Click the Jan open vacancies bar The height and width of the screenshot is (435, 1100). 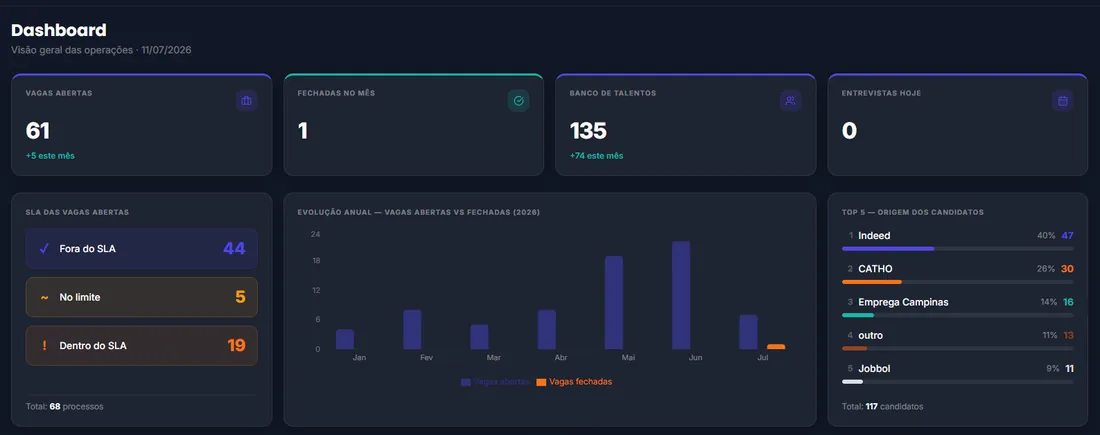click(345, 340)
